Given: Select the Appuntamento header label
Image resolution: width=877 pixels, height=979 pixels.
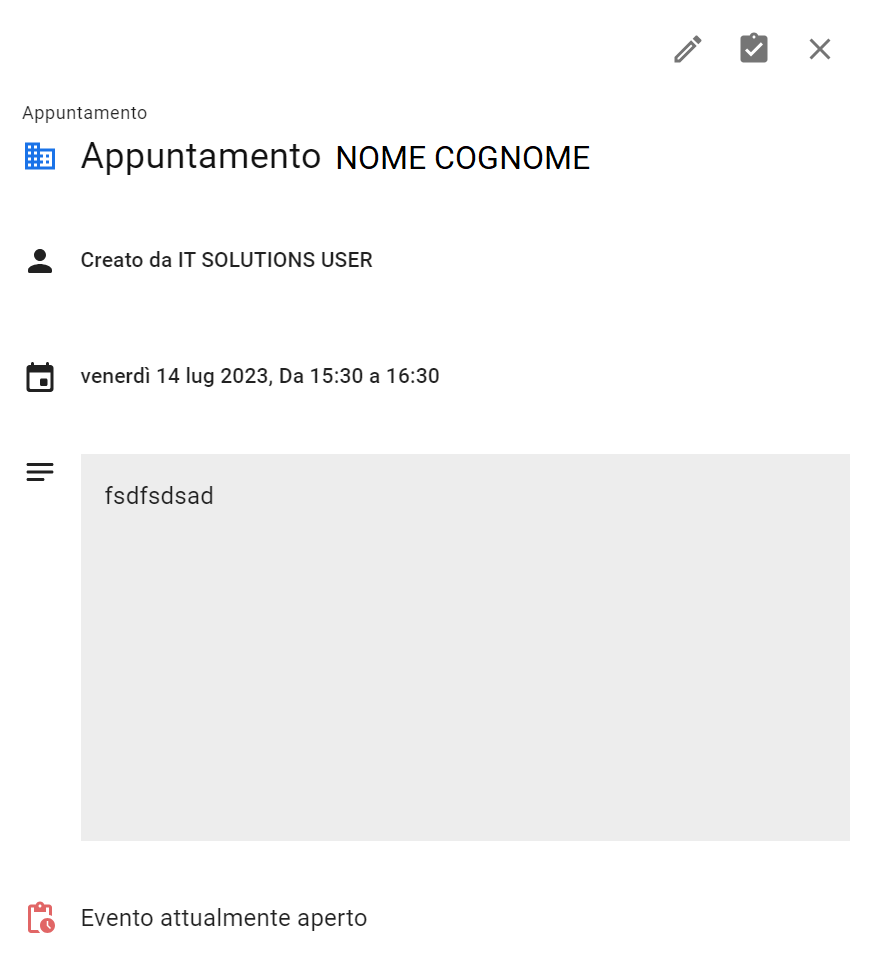Looking at the screenshot, I should (x=85, y=112).
